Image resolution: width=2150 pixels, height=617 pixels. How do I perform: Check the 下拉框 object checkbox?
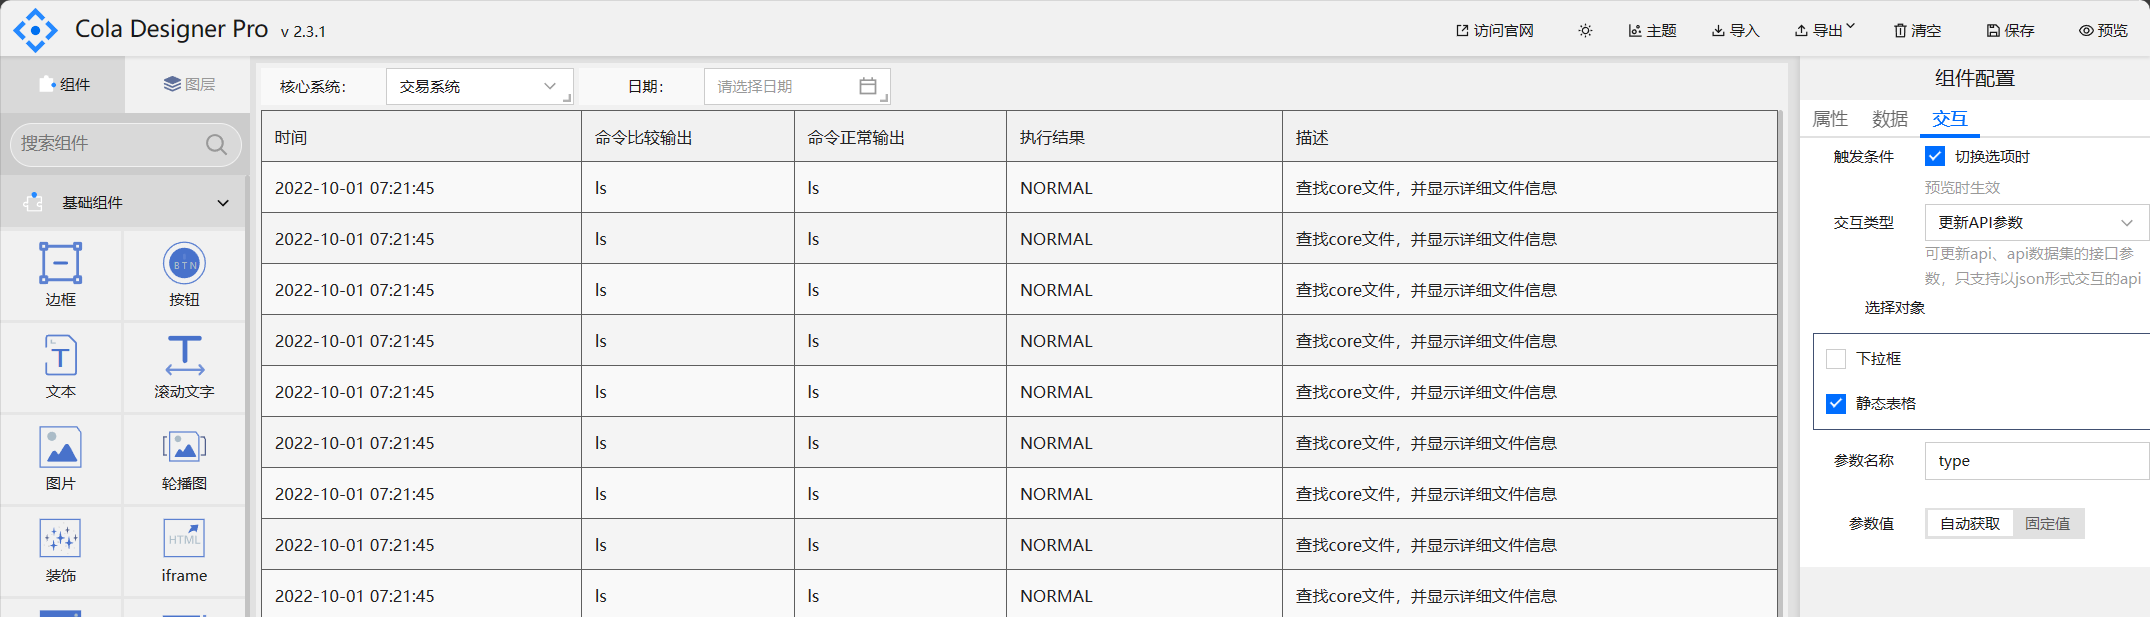point(1836,359)
